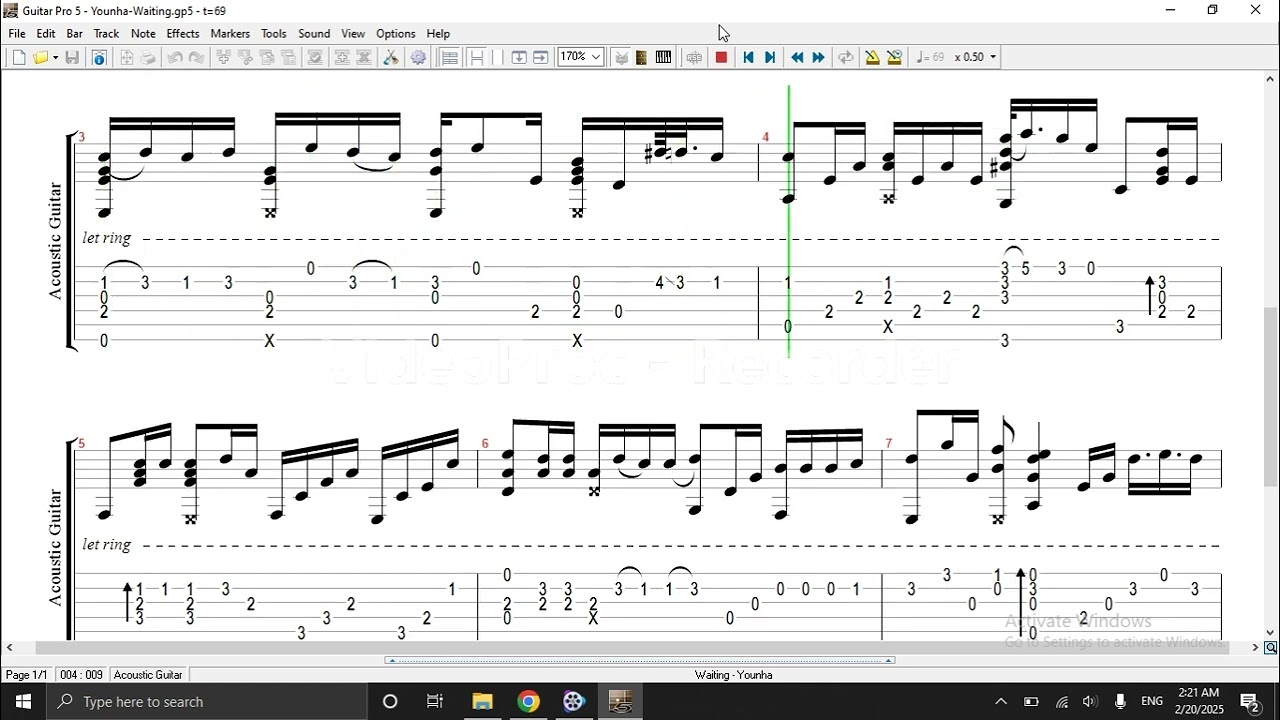This screenshot has width=1280, height=720.
Task: Open the Markers menu
Action: pyautogui.click(x=230, y=34)
